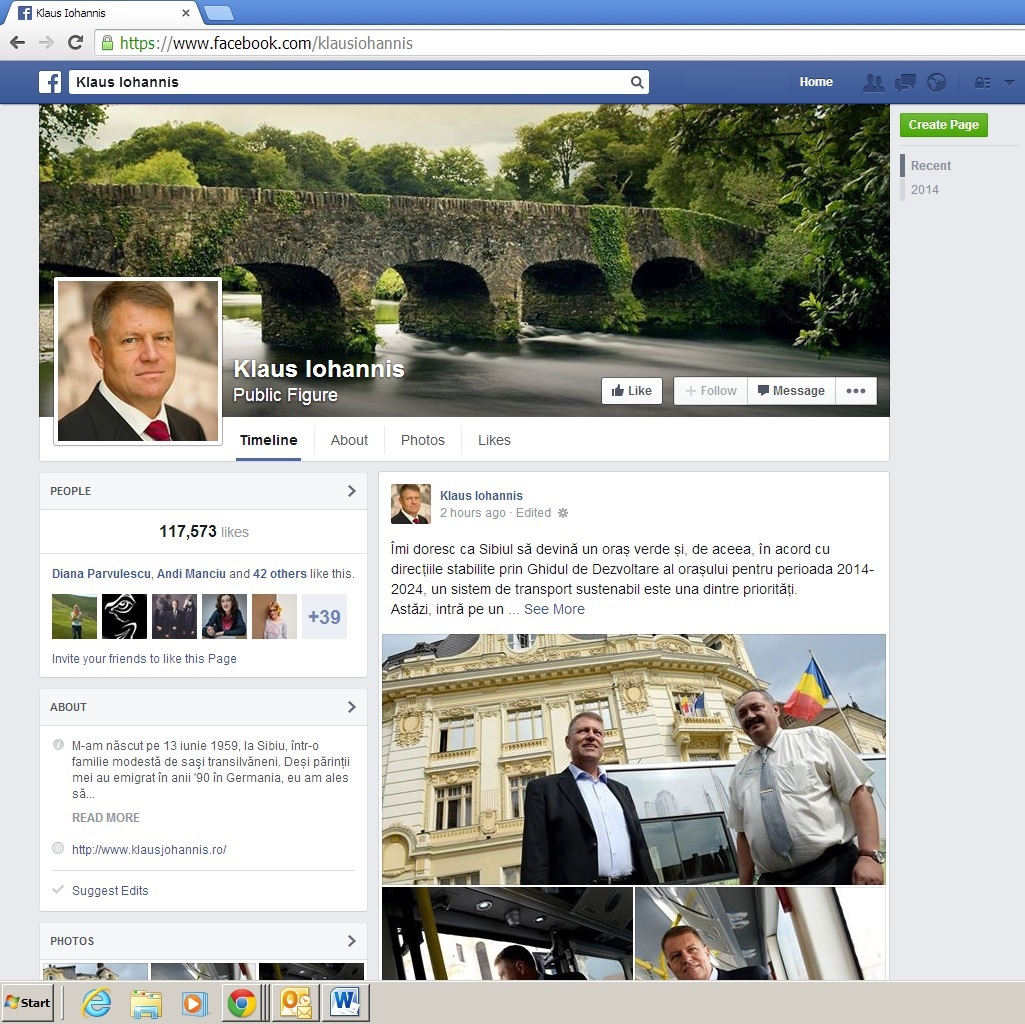Open the klausjohannis.ro website link
The height and width of the screenshot is (1024, 1025).
pos(149,850)
